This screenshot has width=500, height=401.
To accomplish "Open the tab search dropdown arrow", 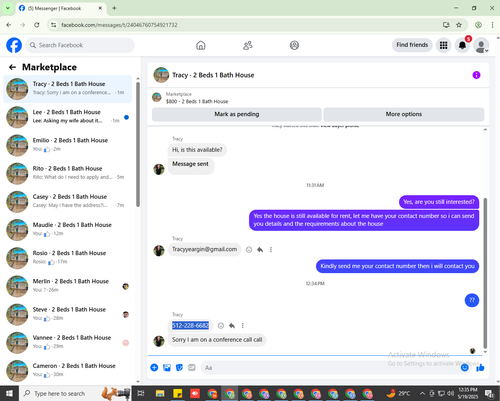I will pyautogui.click(x=7, y=8).
